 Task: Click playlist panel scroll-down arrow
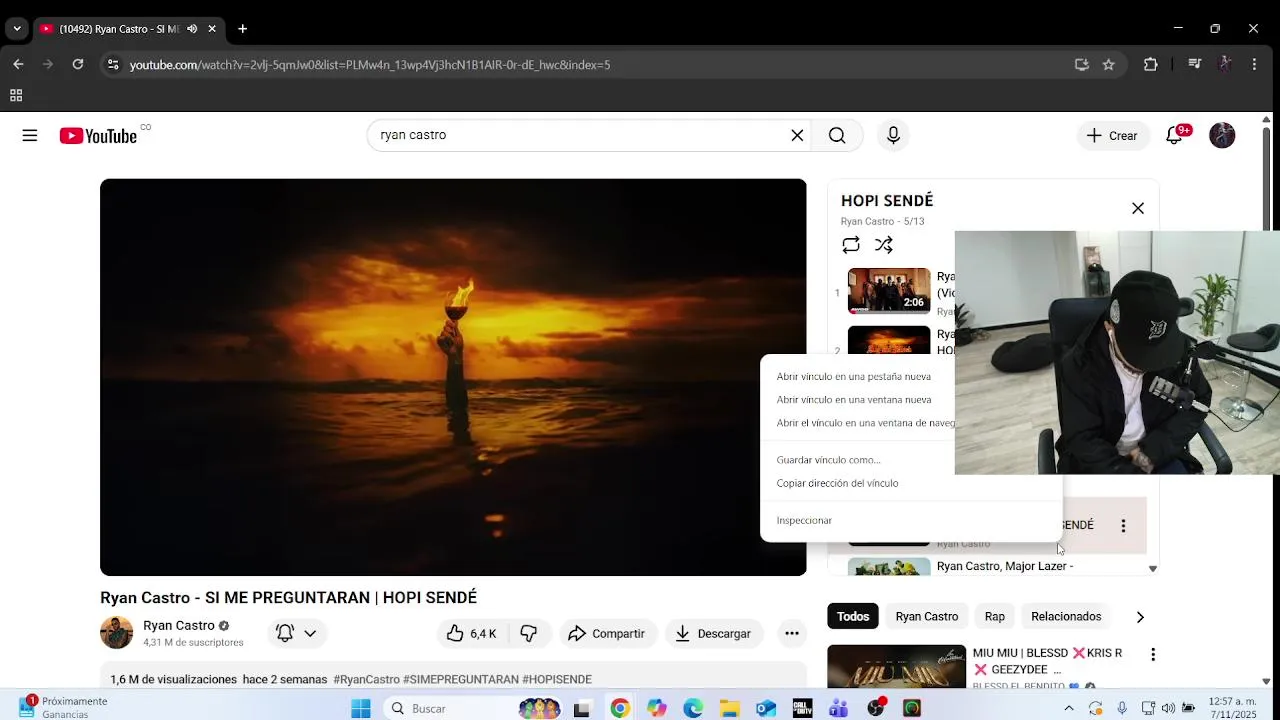point(1152,569)
